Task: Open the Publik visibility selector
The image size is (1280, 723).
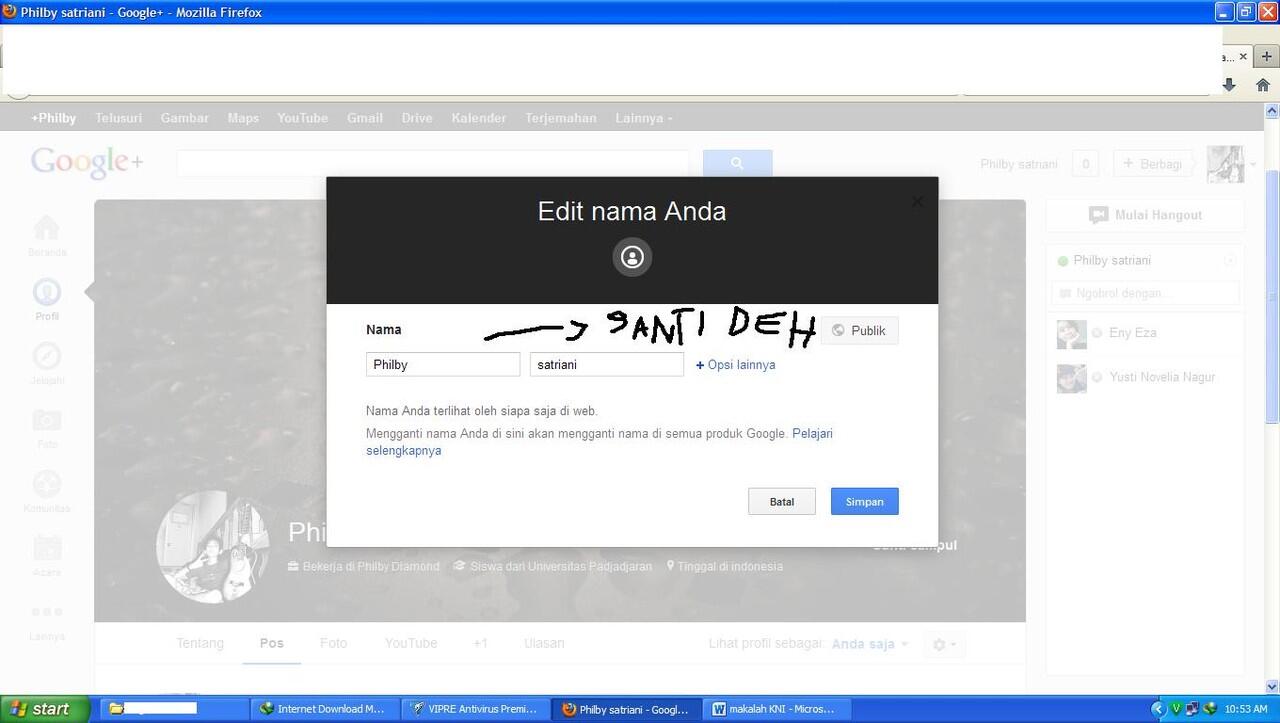Action: [x=859, y=330]
